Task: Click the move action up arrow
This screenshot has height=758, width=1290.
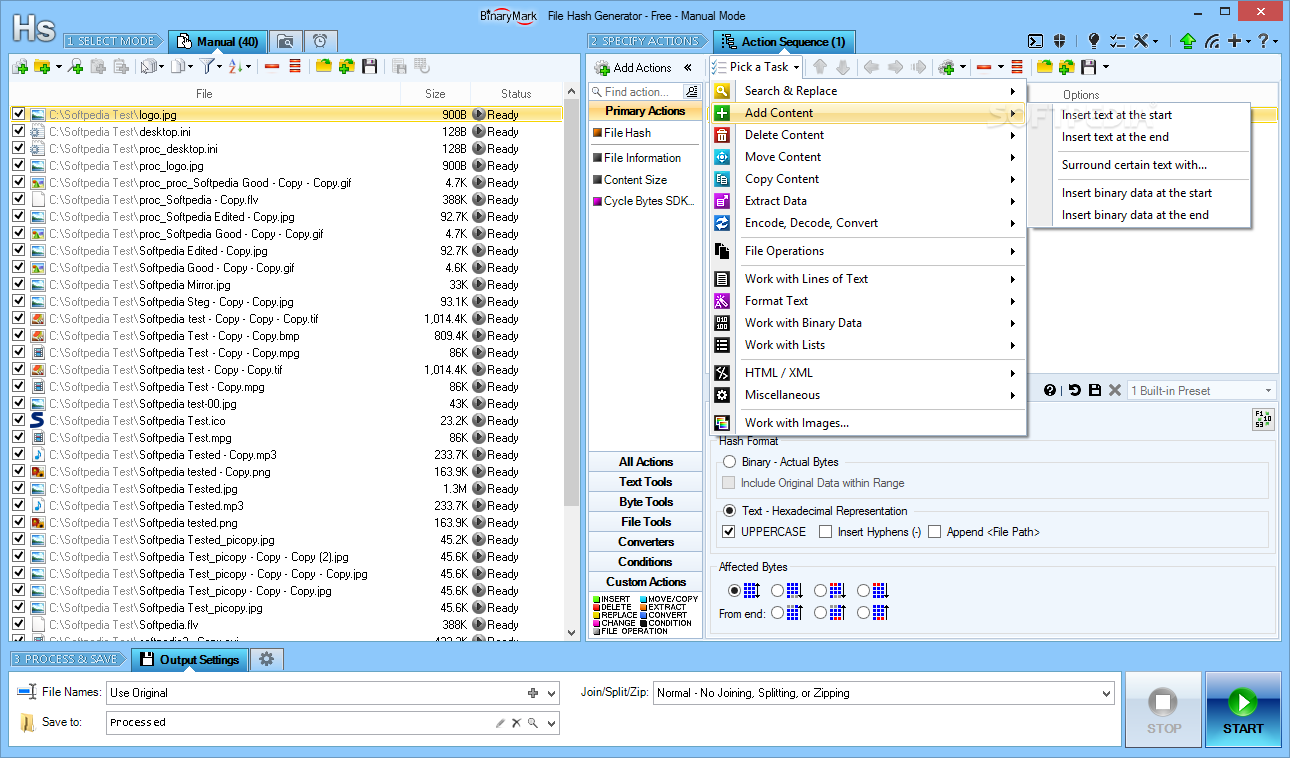Action: [x=820, y=67]
